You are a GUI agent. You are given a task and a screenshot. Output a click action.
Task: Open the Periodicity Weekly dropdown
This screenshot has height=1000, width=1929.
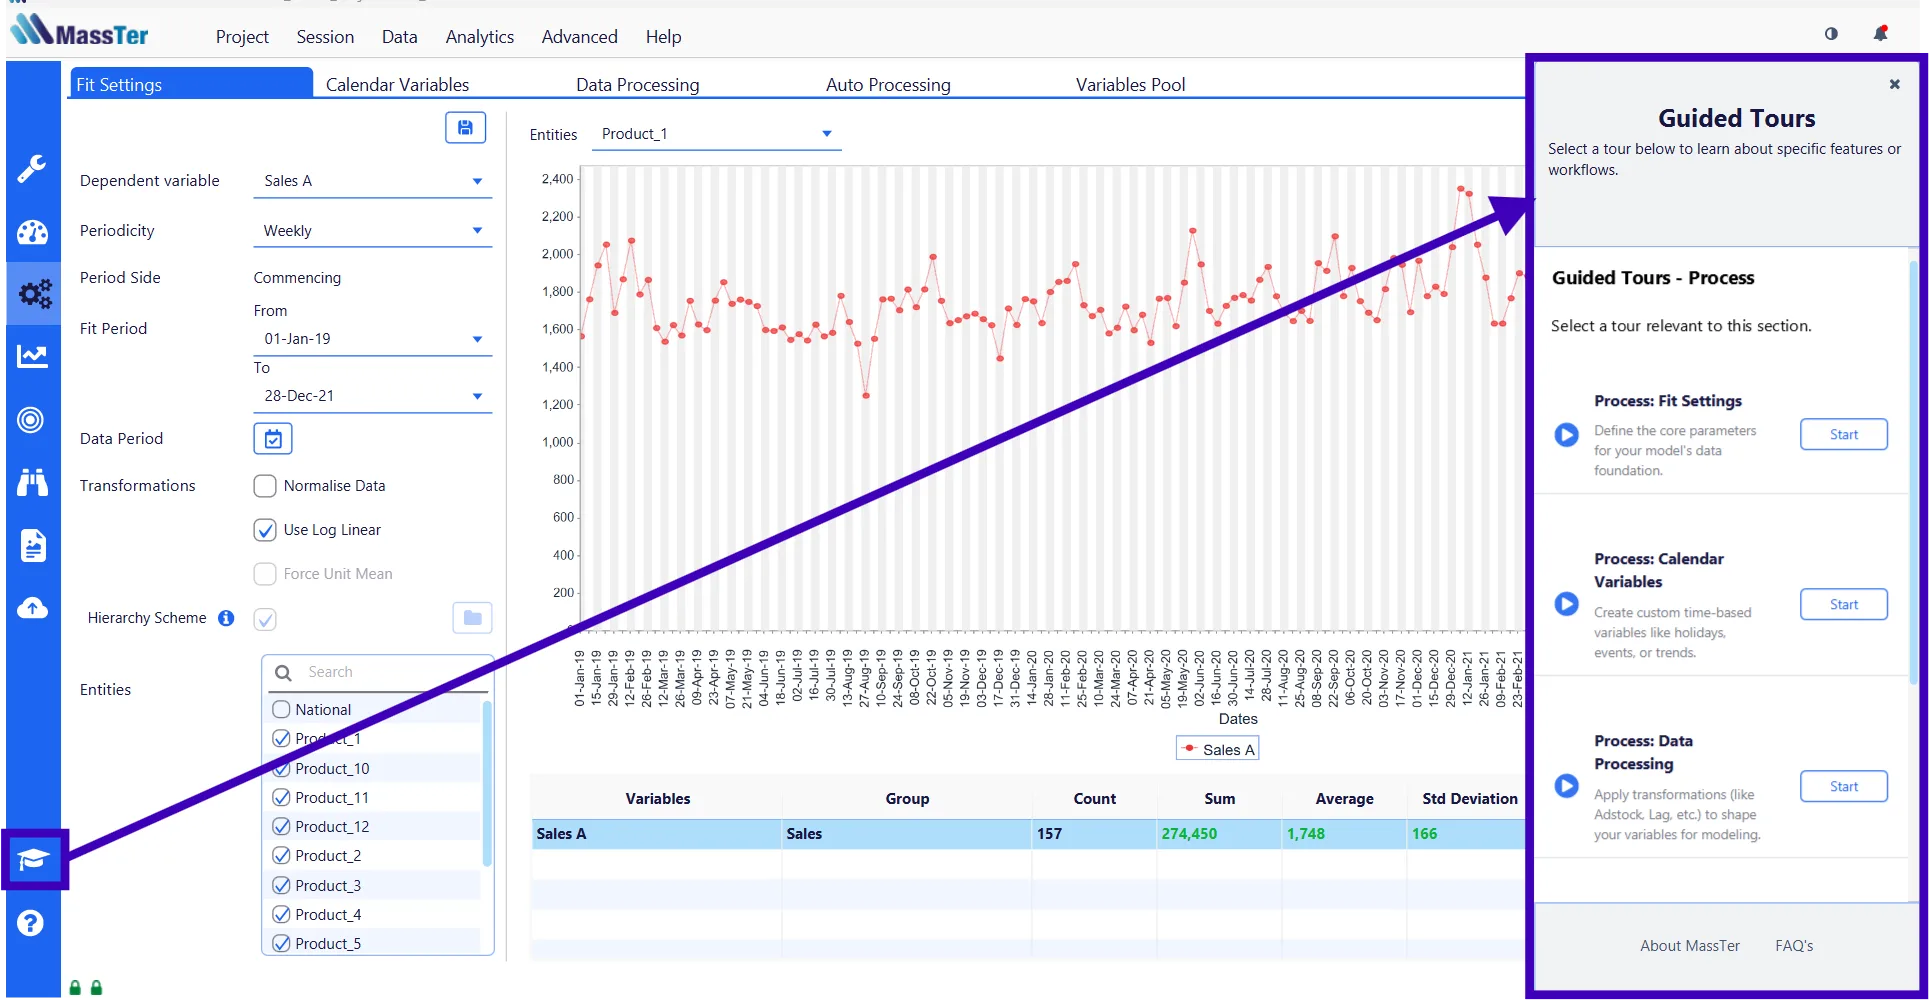tap(372, 231)
